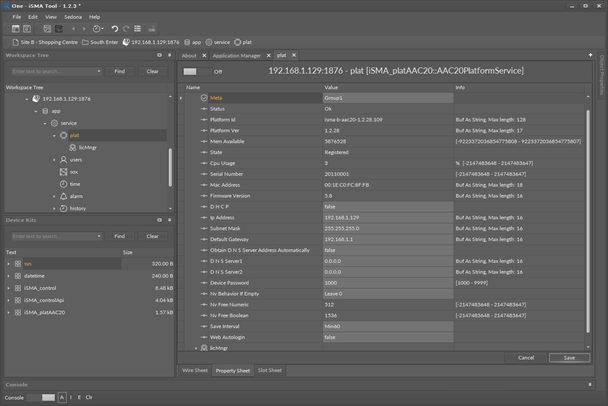This screenshot has height=406, width=608.
Task: Select the sox service icon in tree
Action: click(x=62, y=172)
